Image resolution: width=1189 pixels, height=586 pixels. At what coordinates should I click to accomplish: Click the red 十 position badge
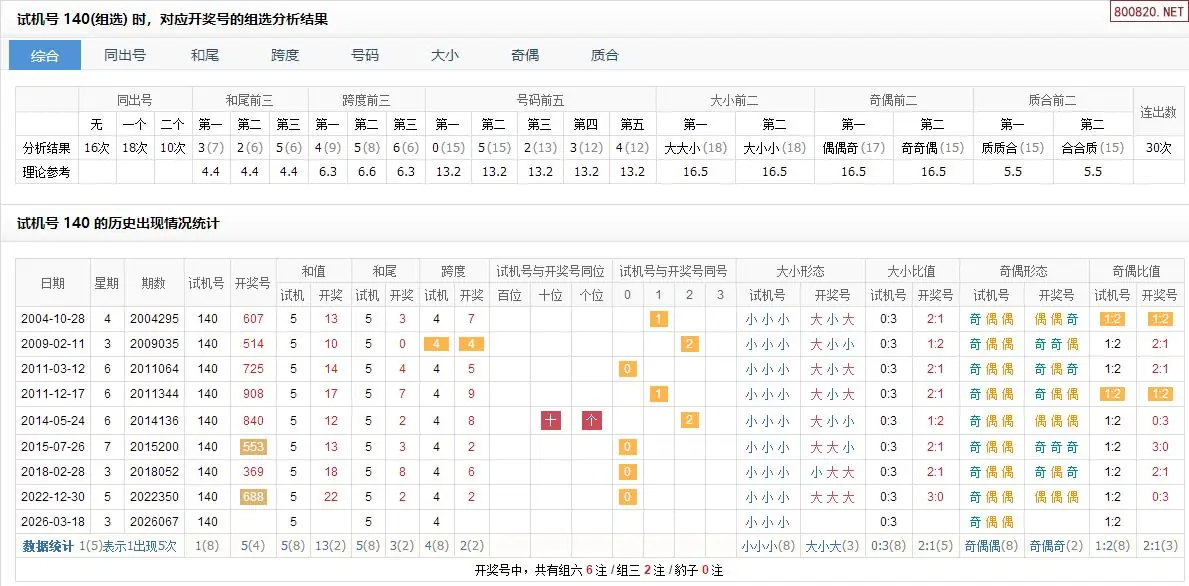tap(551, 421)
